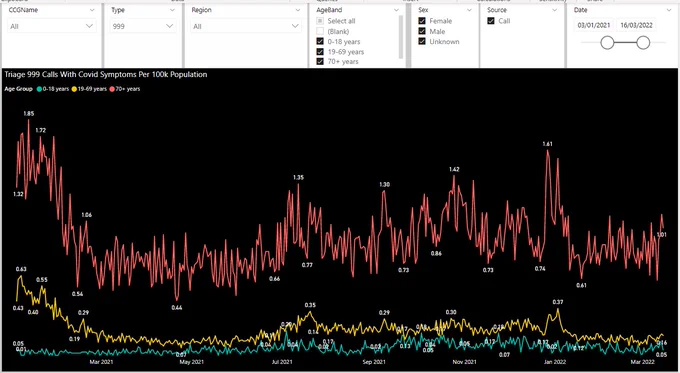Viewport: 680px width, 373px height.
Task: Select the 0-18 years legend marker
Action: click(40, 89)
